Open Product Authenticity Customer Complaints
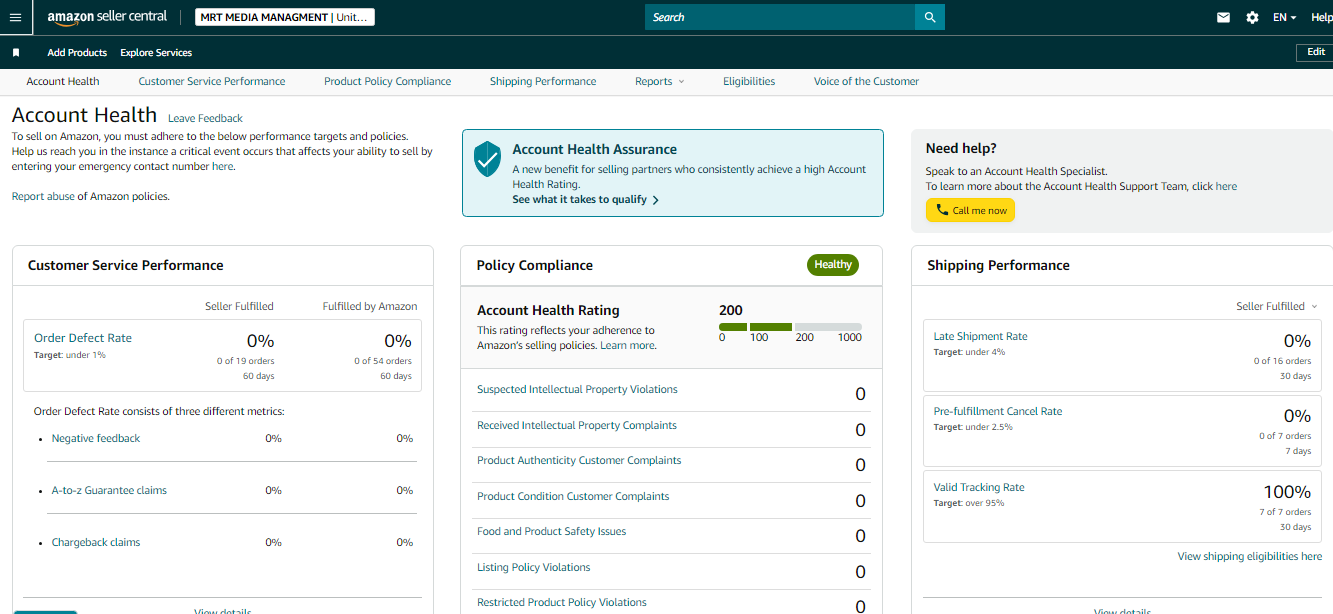Viewport: 1333px width, 614px height. click(x=579, y=460)
